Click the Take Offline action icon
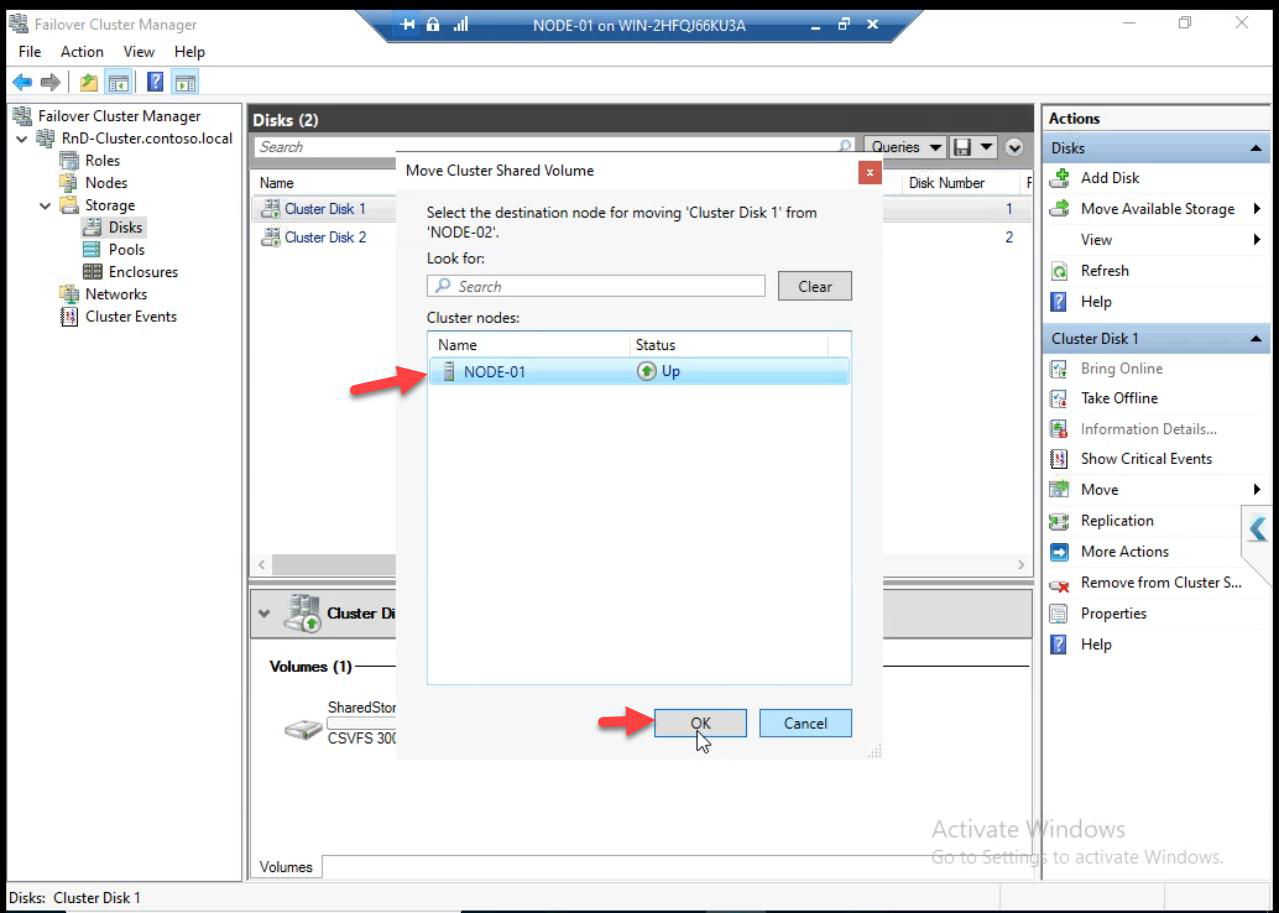The width and height of the screenshot is (1279, 913). [1059, 398]
